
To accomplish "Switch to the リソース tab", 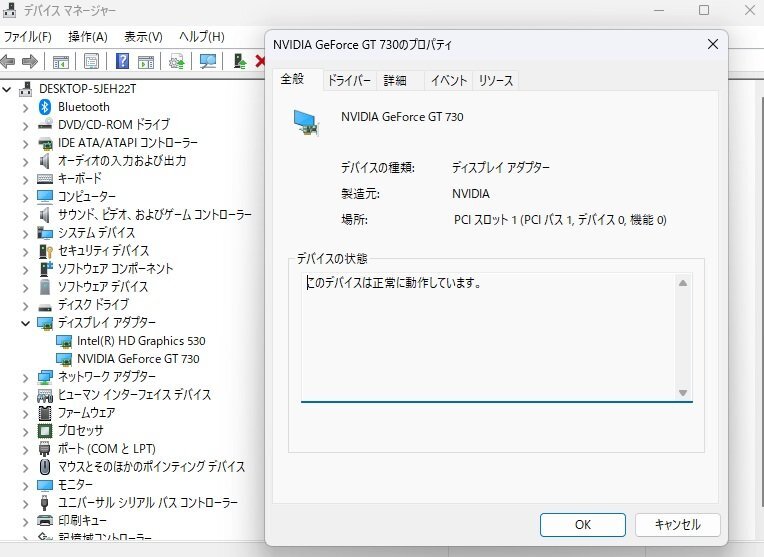I will click(496, 80).
